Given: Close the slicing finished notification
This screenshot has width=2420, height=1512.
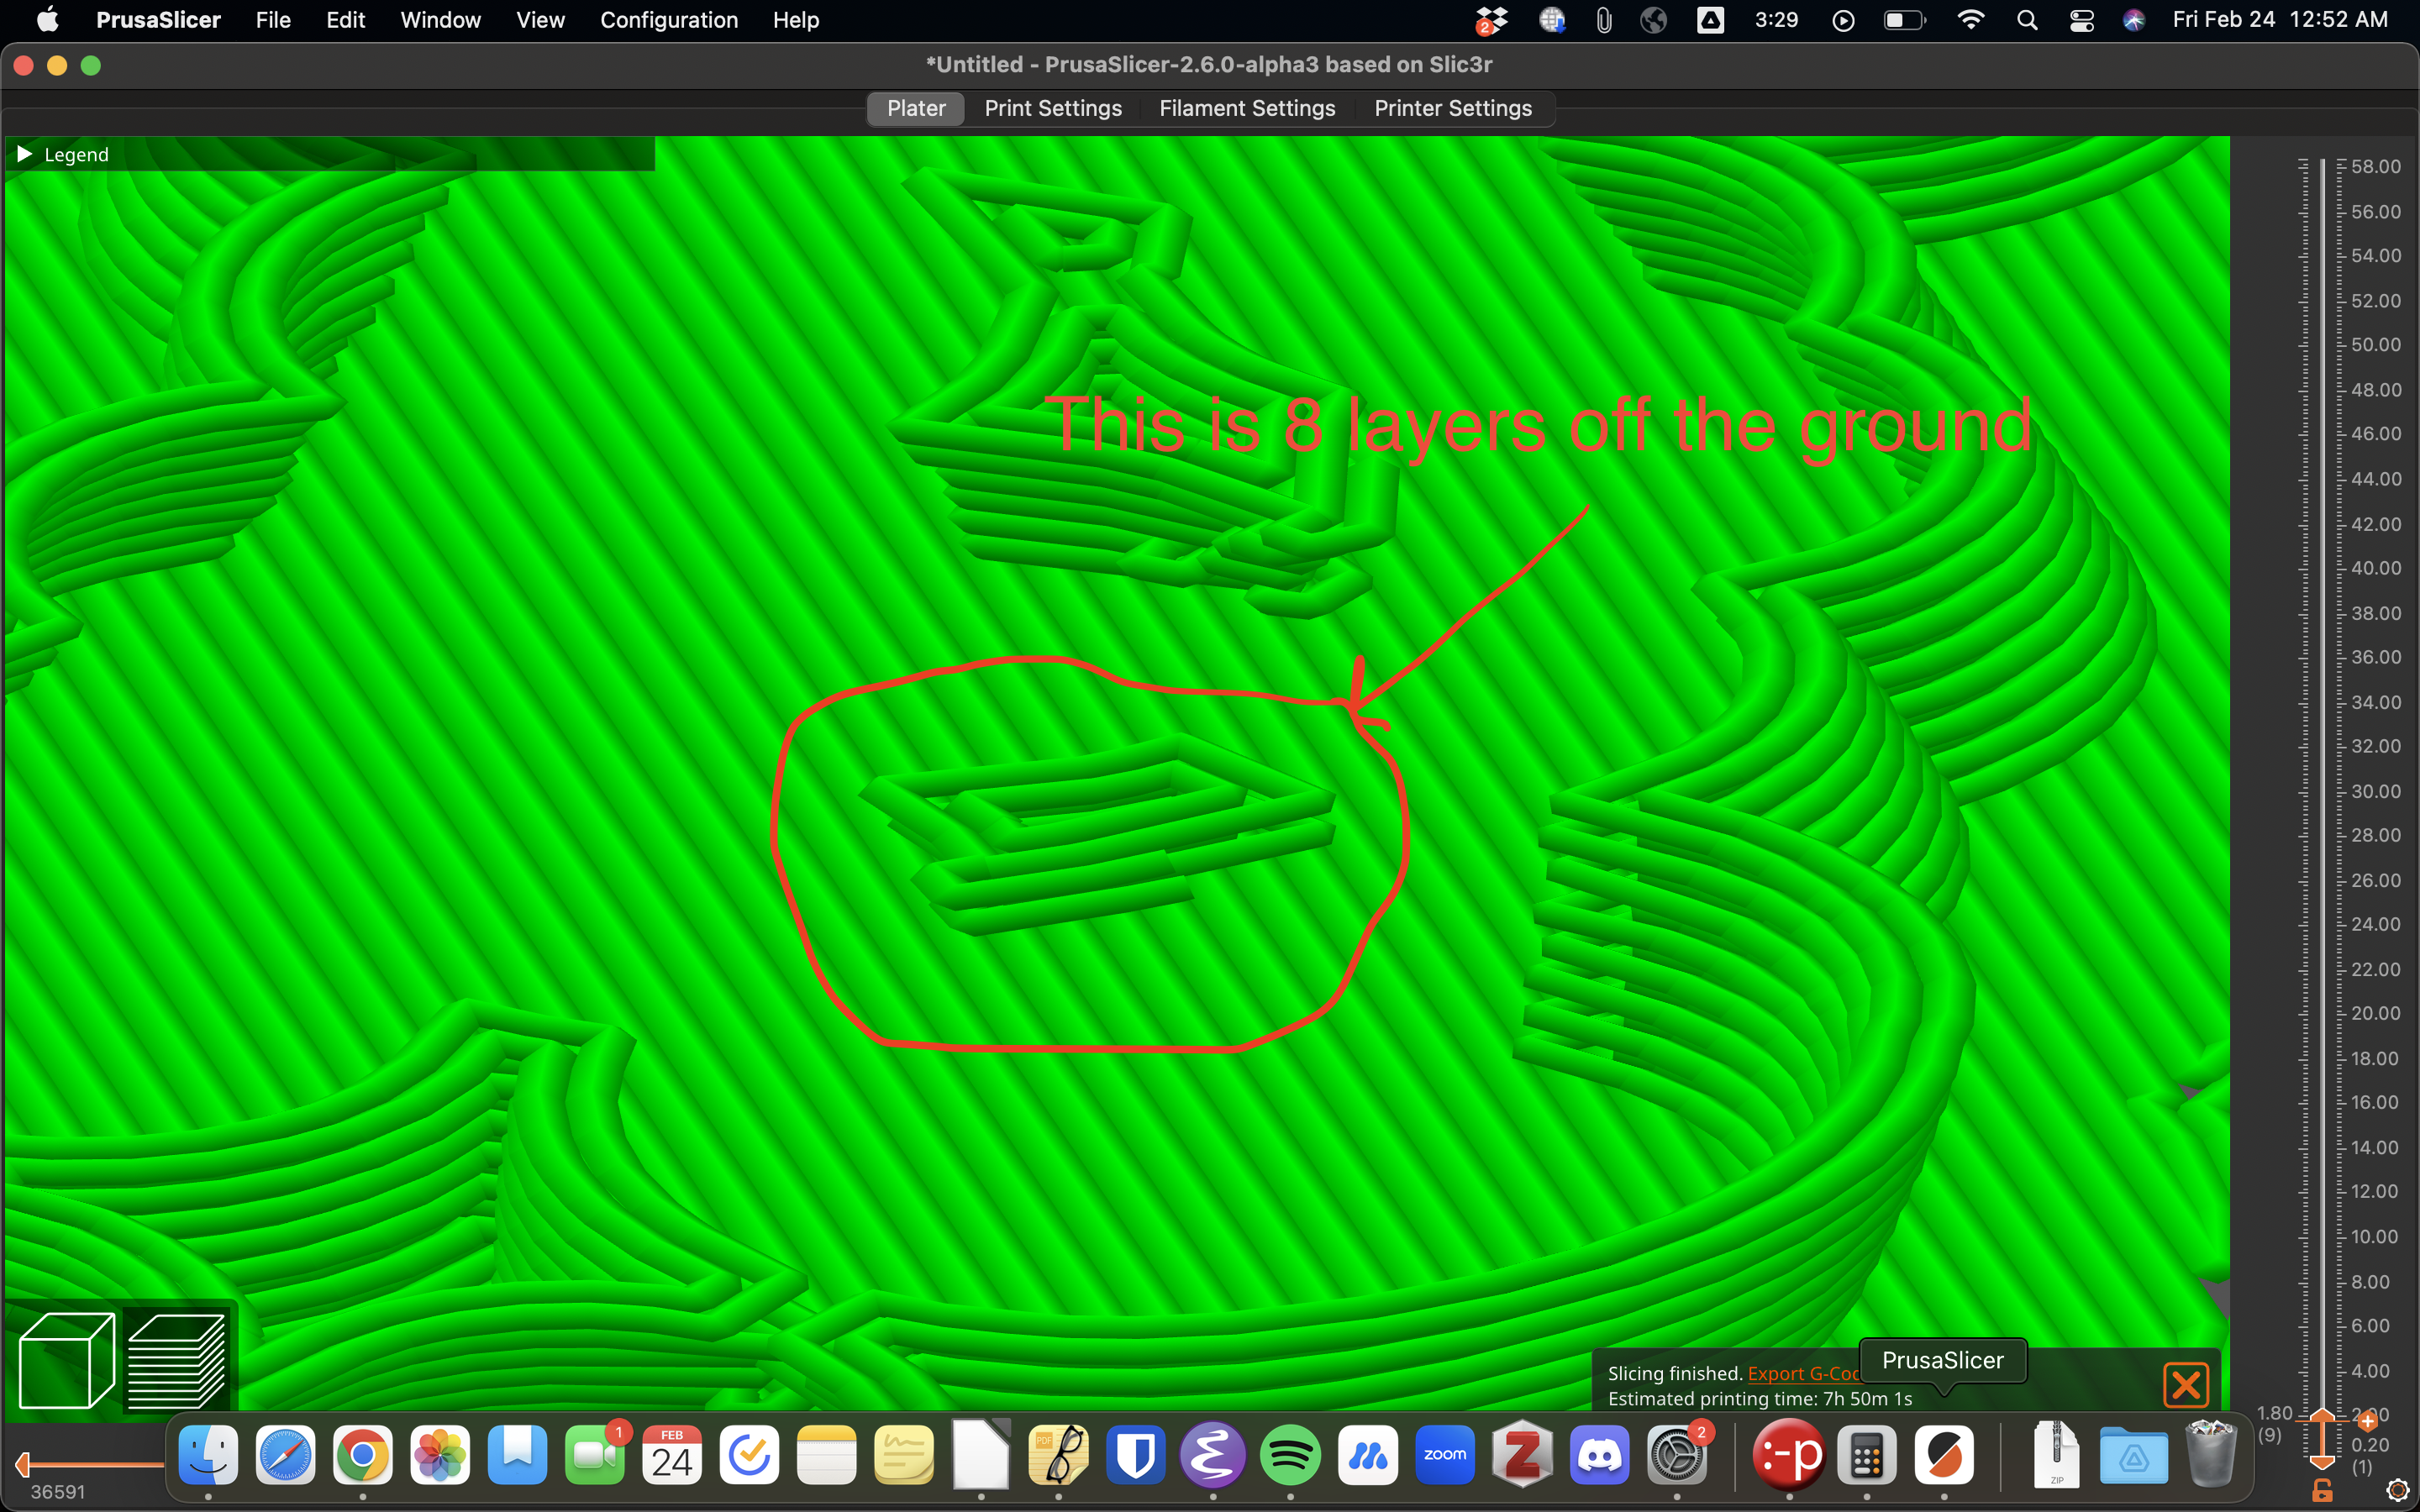Looking at the screenshot, I should [2185, 1385].
